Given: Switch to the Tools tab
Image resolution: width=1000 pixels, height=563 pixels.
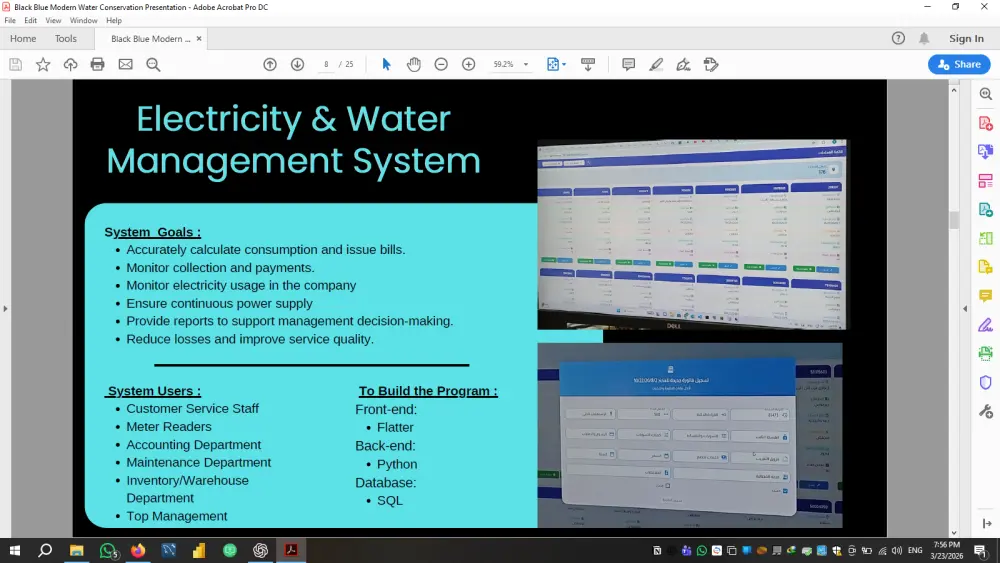Looking at the screenshot, I should point(66,38).
